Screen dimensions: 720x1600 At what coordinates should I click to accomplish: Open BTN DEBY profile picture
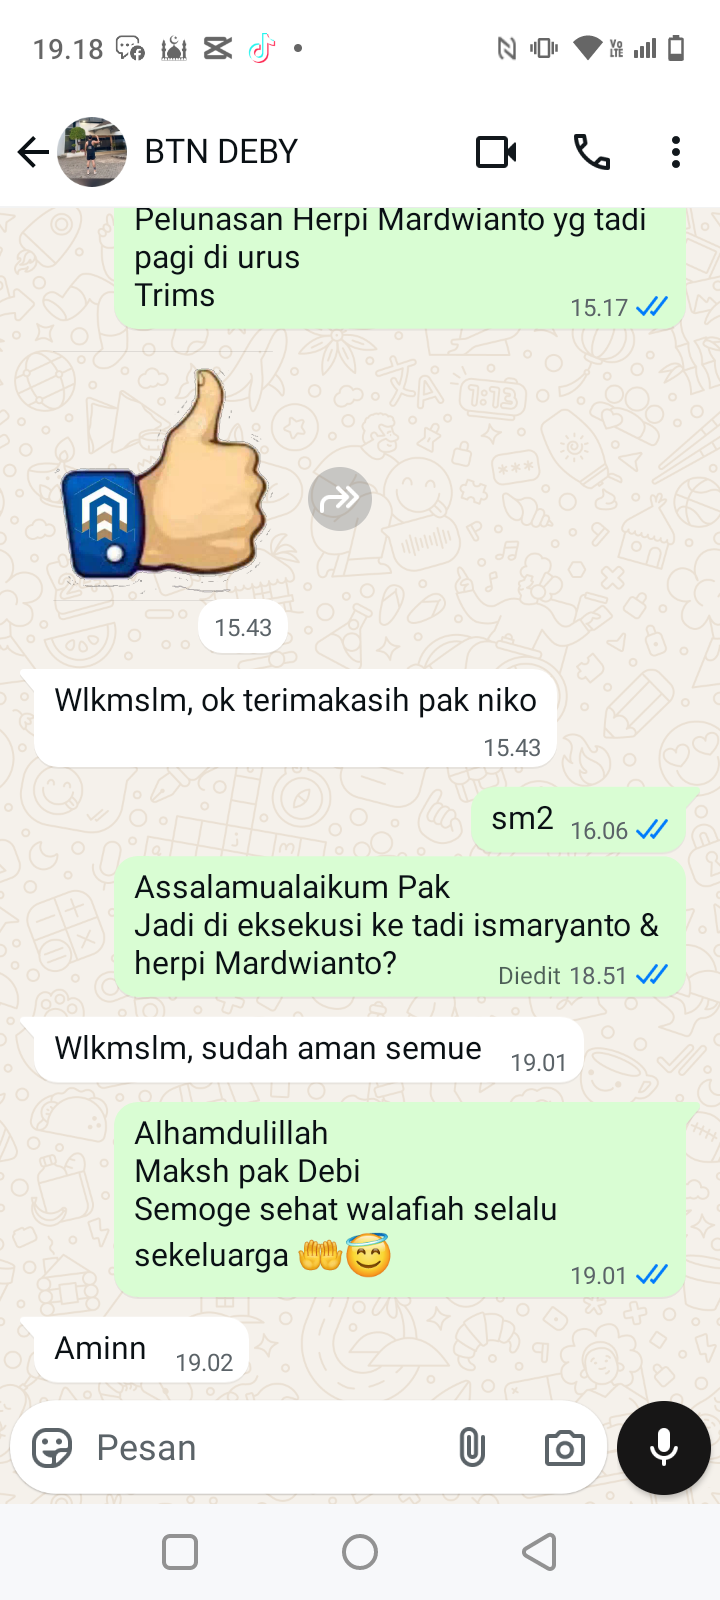tap(92, 152)
